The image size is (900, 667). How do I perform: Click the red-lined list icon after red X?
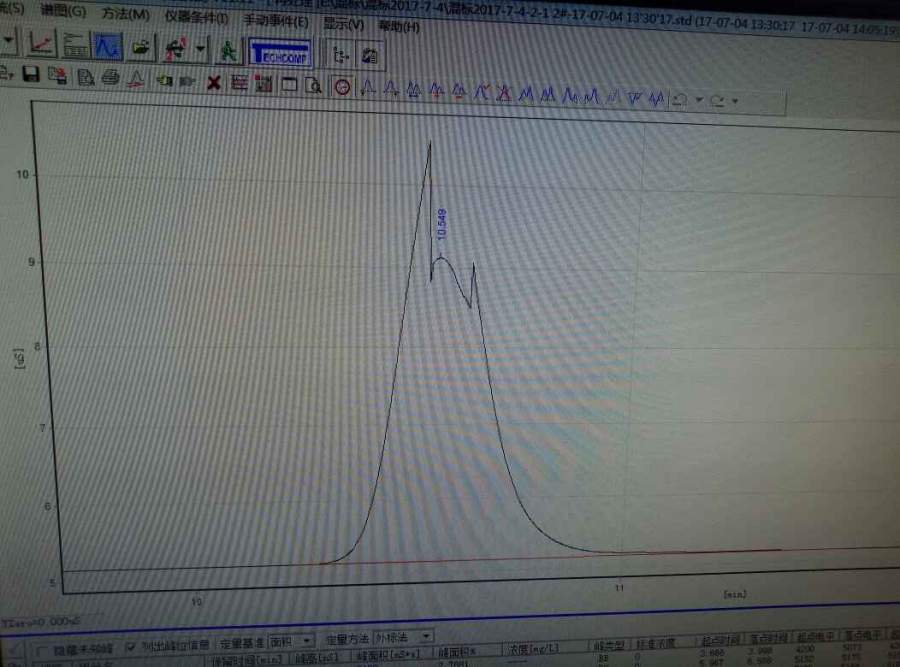[x=239, y=83]
